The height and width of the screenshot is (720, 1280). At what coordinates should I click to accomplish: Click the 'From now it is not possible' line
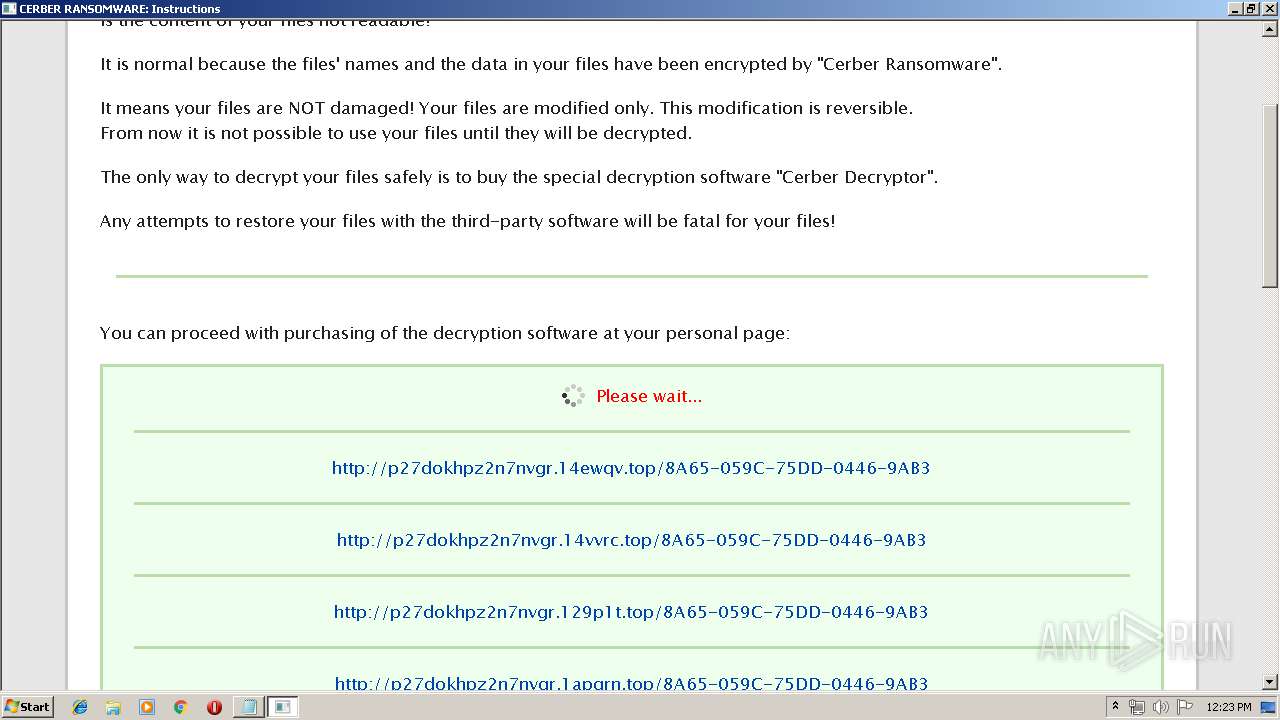coord(396,133)
